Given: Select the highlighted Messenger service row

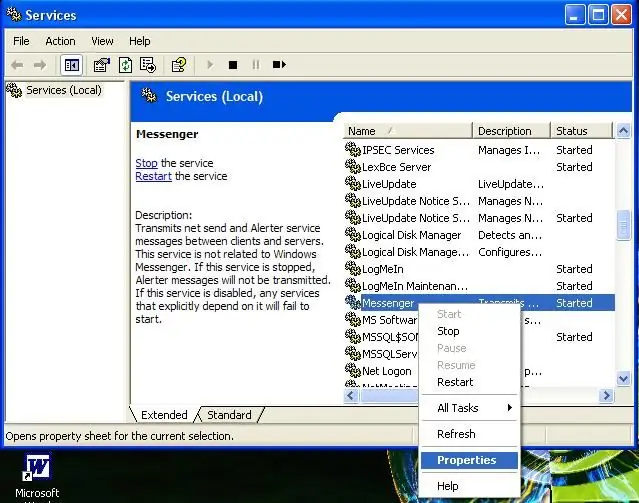Looking at the screenshot, I should click(479, 303).
